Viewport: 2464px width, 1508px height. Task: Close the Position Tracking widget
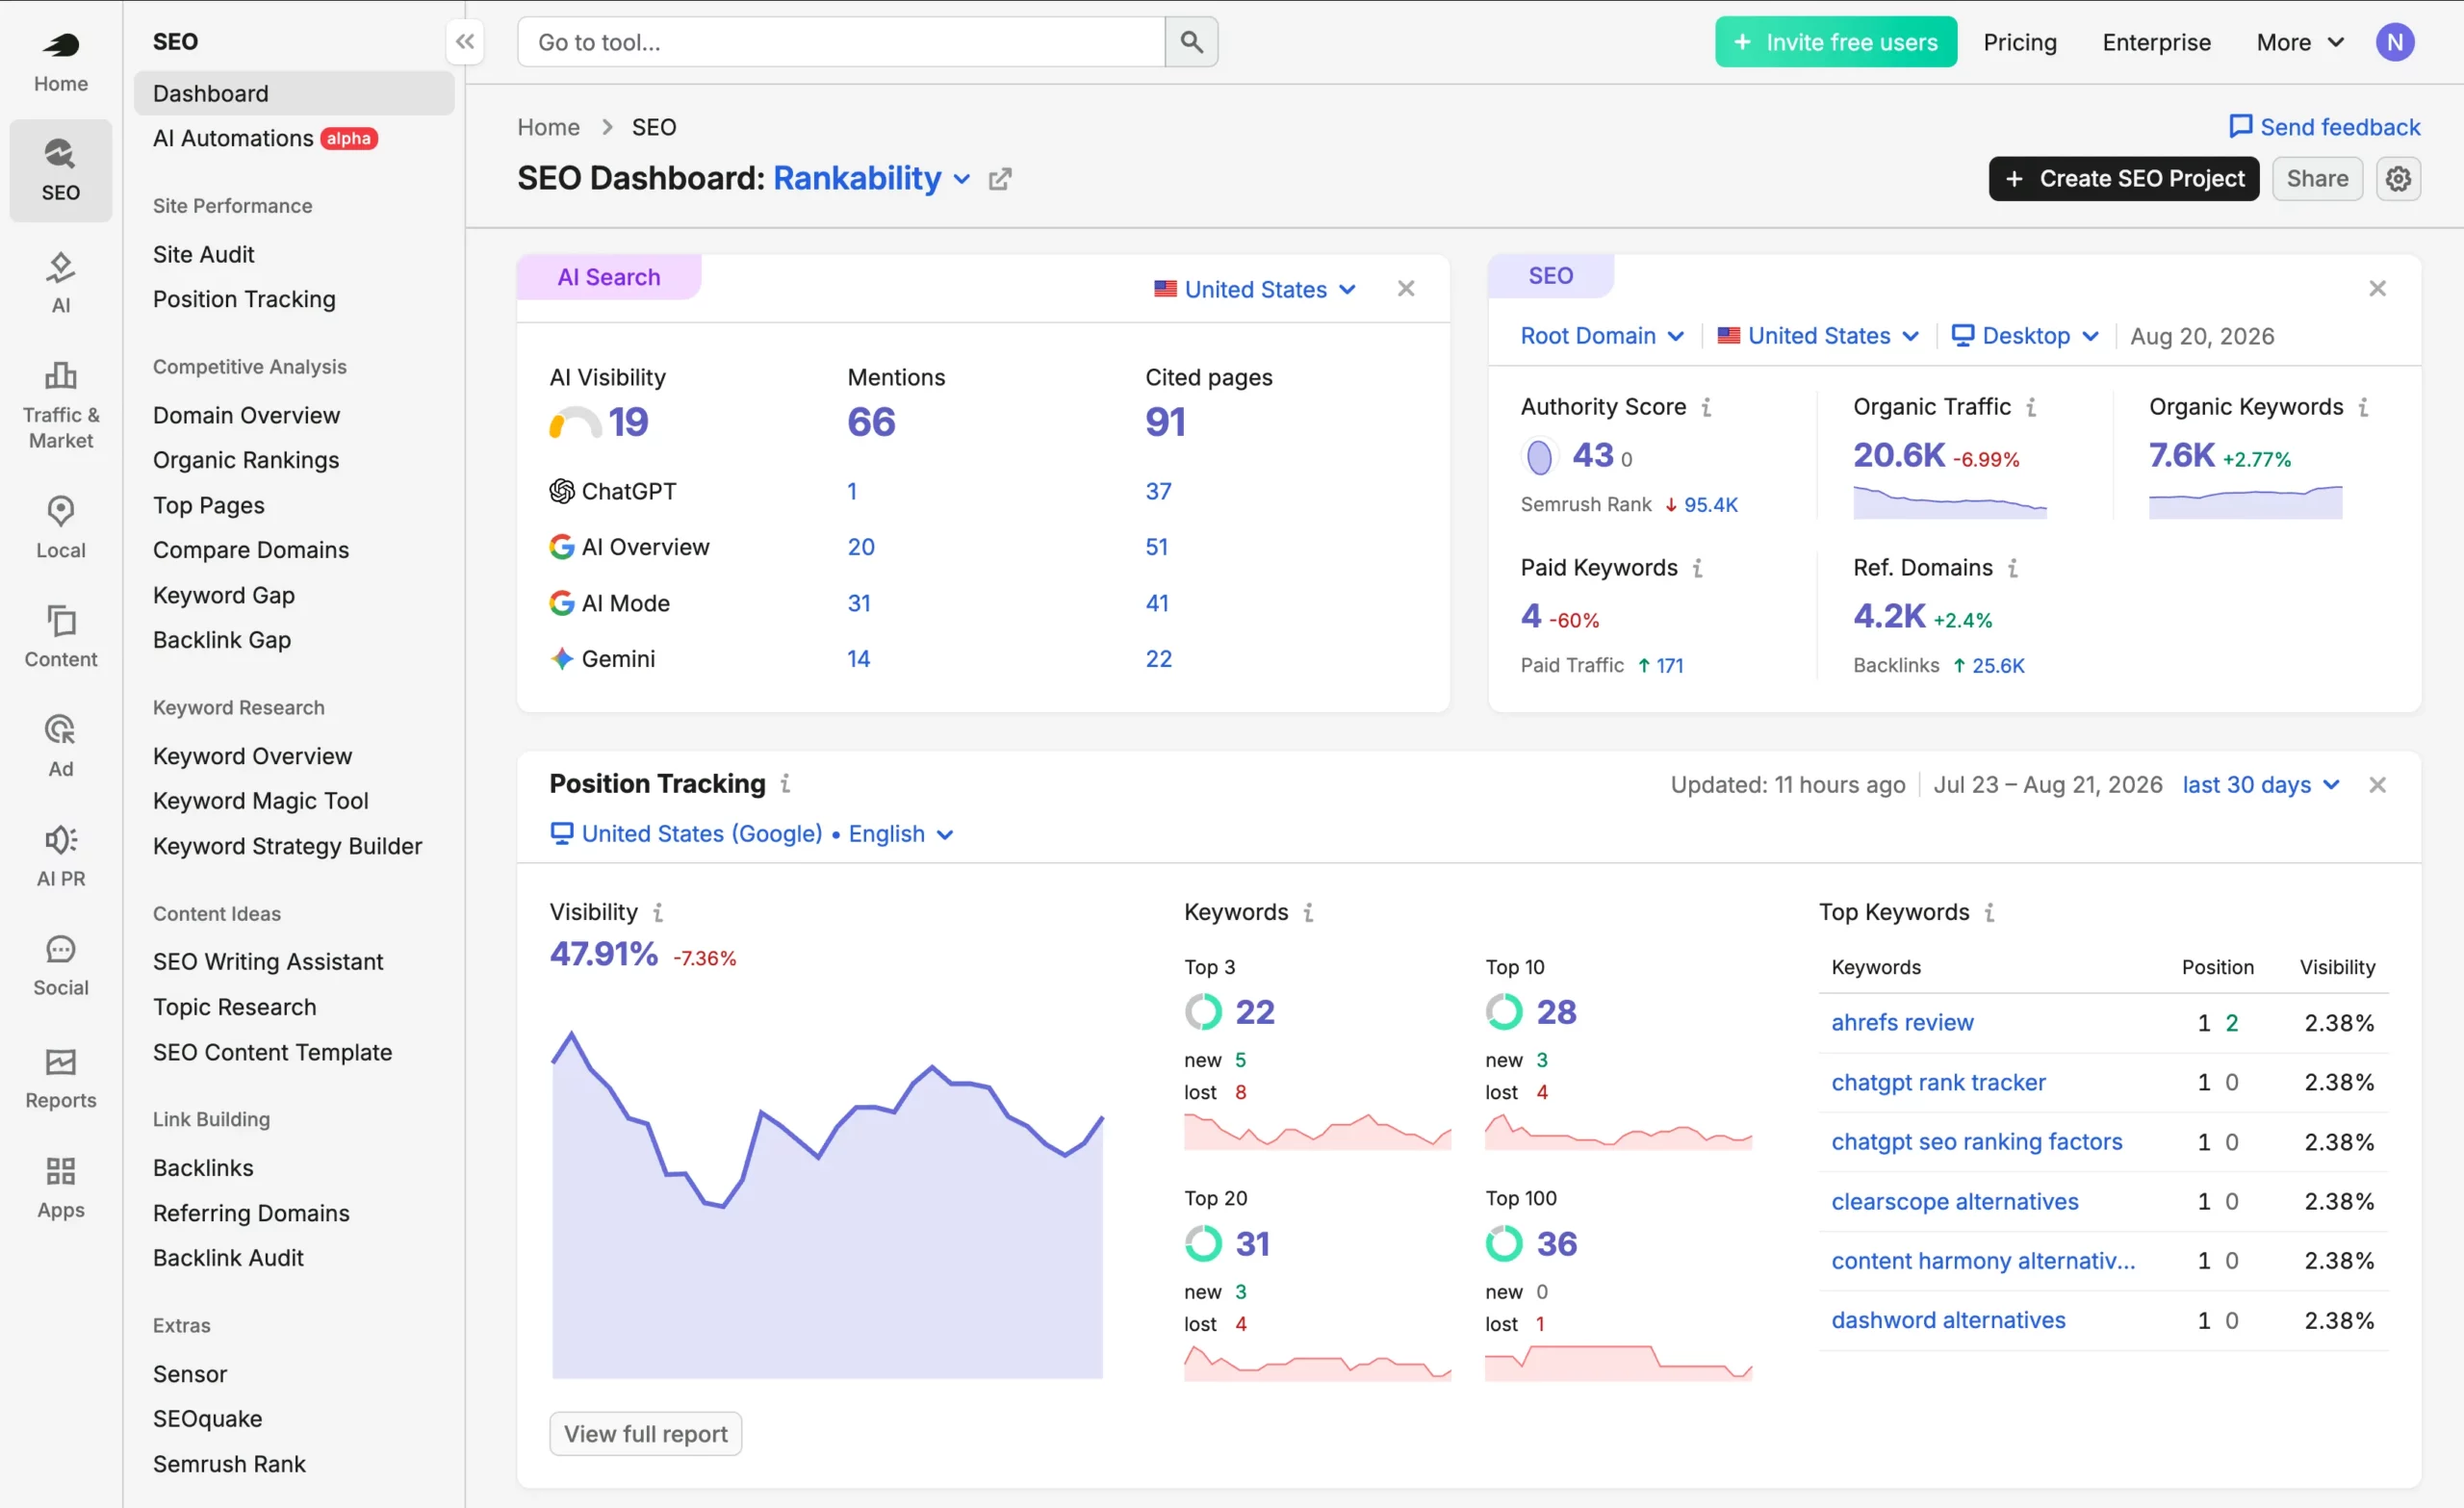click(2377, 785)
